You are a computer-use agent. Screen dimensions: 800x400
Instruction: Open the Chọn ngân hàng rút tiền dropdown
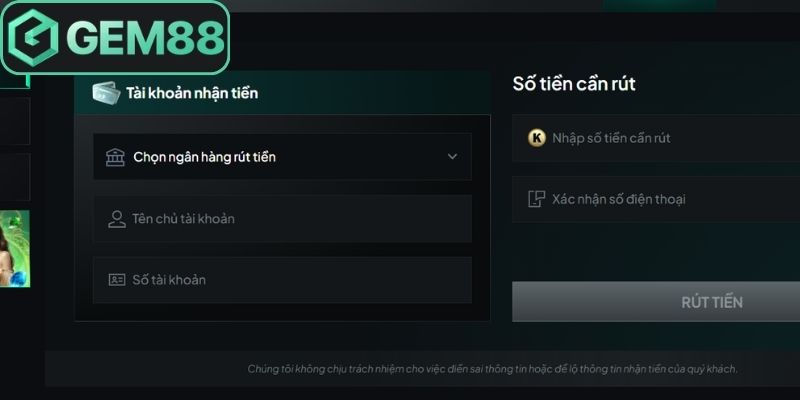(x=282, y=157)
